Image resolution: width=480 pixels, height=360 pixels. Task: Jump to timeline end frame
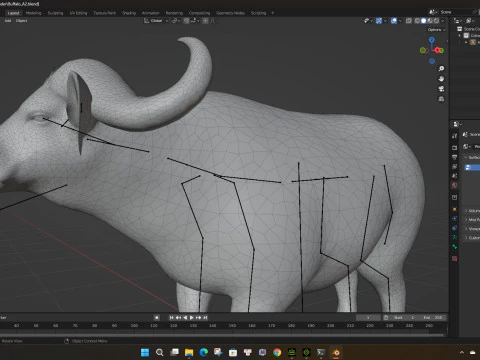click(x=205, y=318)
